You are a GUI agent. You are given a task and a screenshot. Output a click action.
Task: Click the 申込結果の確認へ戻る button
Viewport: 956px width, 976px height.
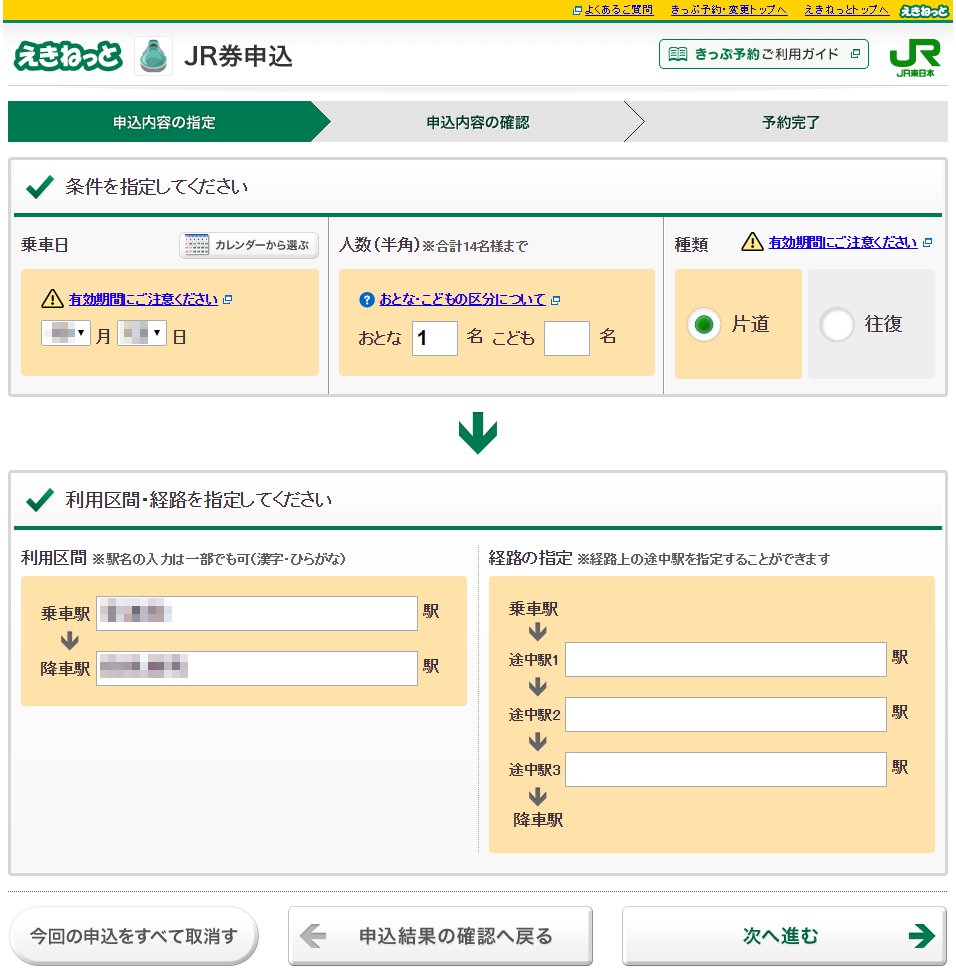pos(440,936)
